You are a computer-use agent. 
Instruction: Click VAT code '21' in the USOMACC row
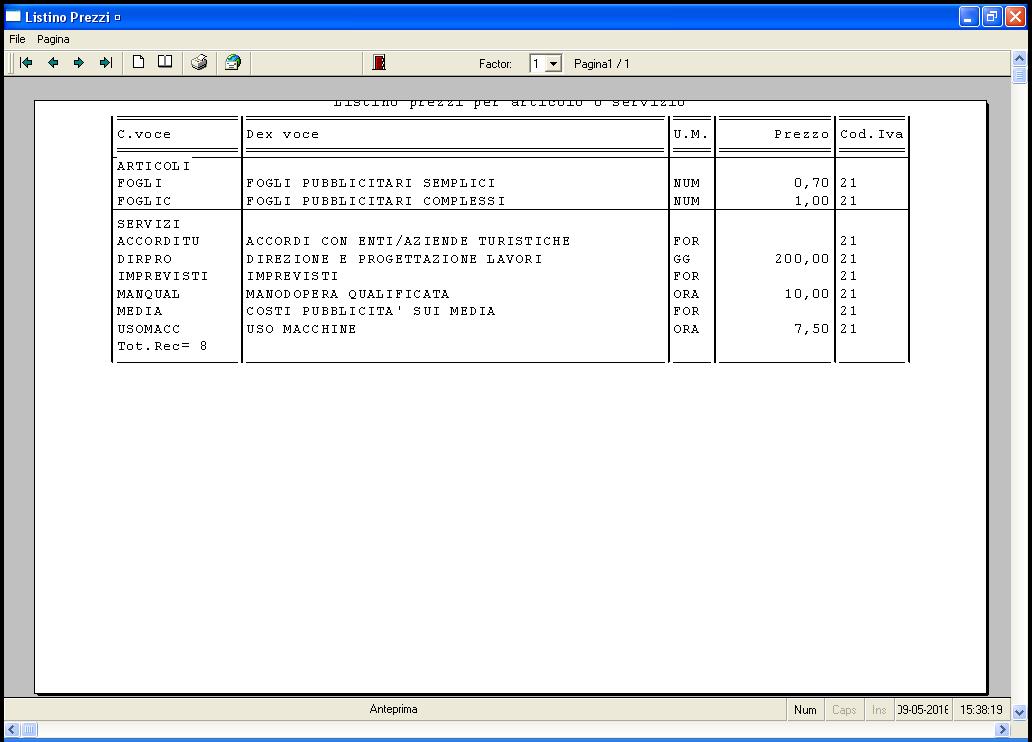[x=848, y=329]
